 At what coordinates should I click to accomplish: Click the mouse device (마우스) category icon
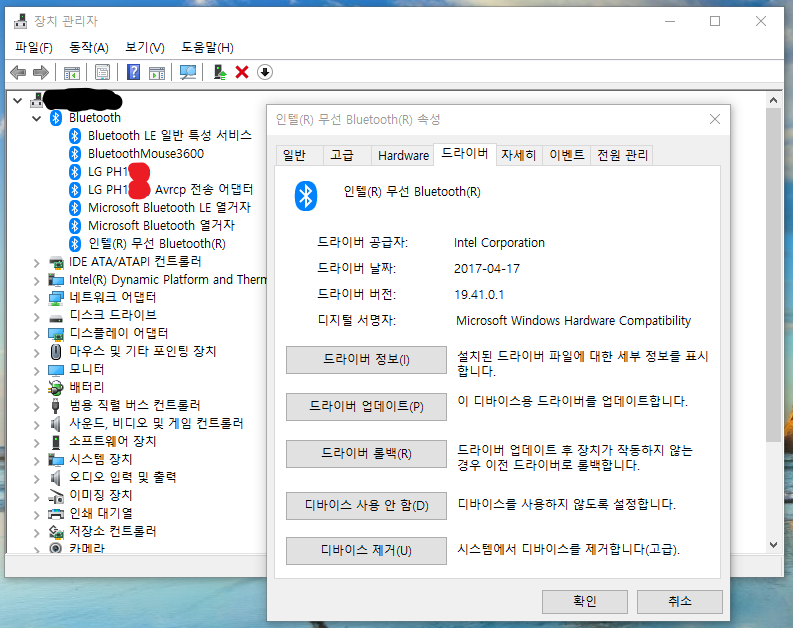tap(56, 351)
